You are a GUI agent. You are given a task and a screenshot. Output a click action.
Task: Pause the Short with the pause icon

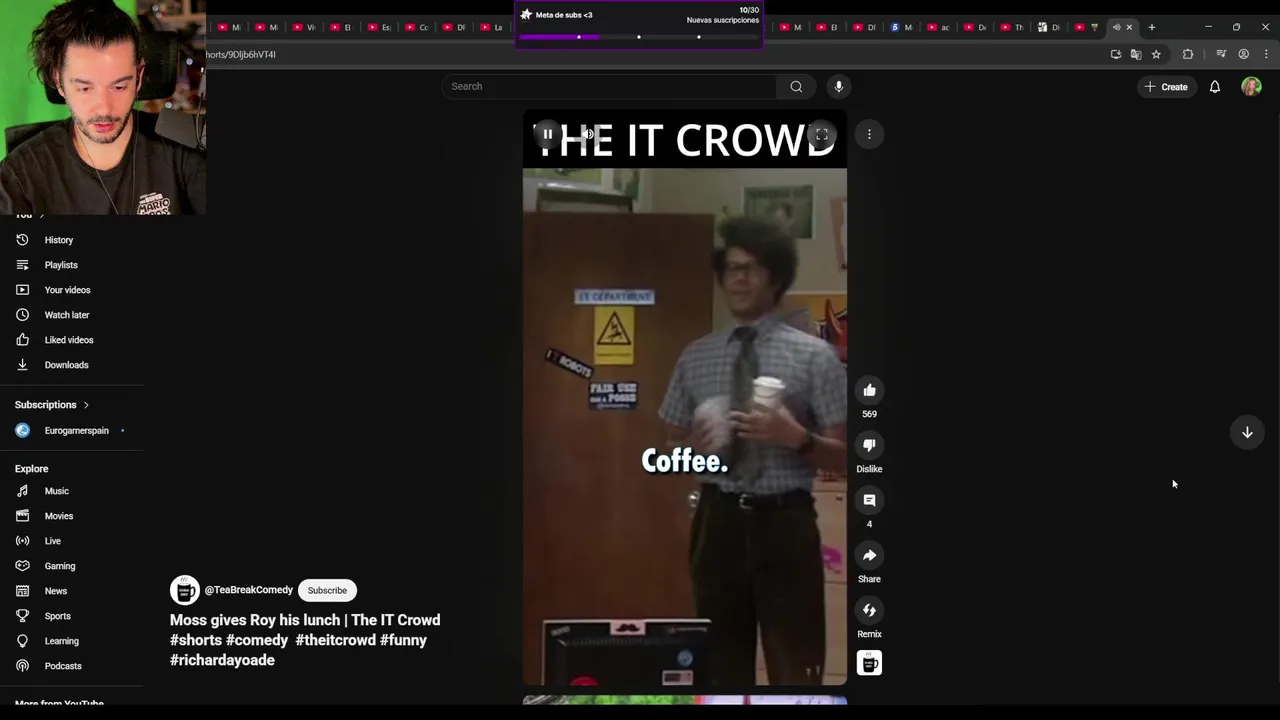click(x=547, y=134)
